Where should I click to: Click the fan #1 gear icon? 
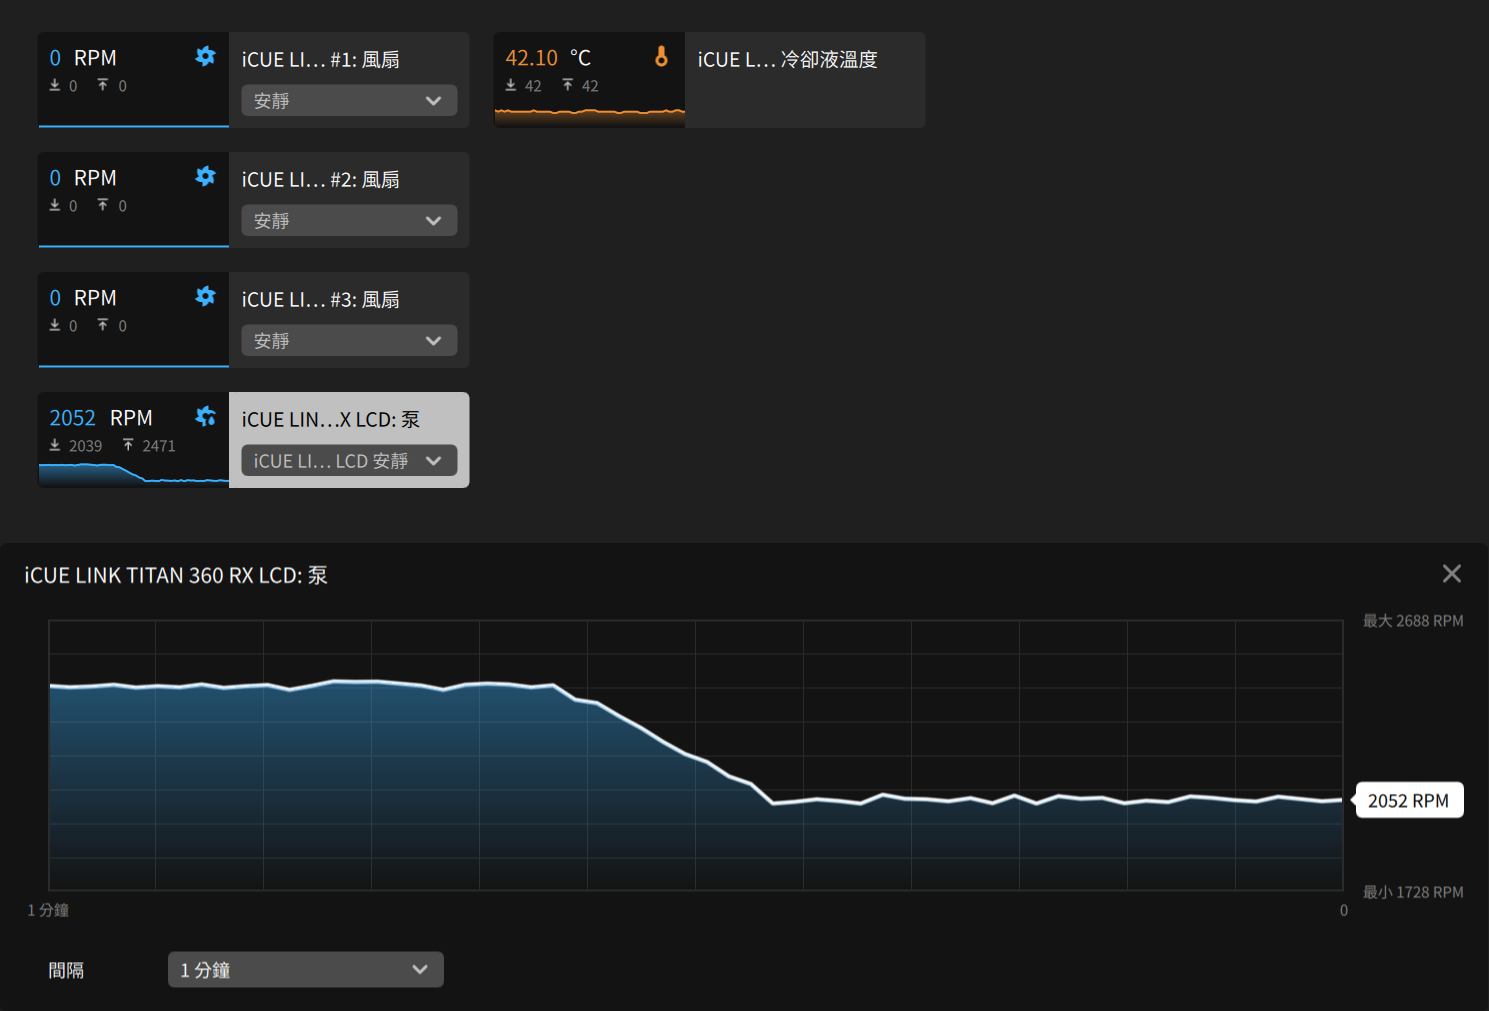pyautogui.click(x=205, y=57)
